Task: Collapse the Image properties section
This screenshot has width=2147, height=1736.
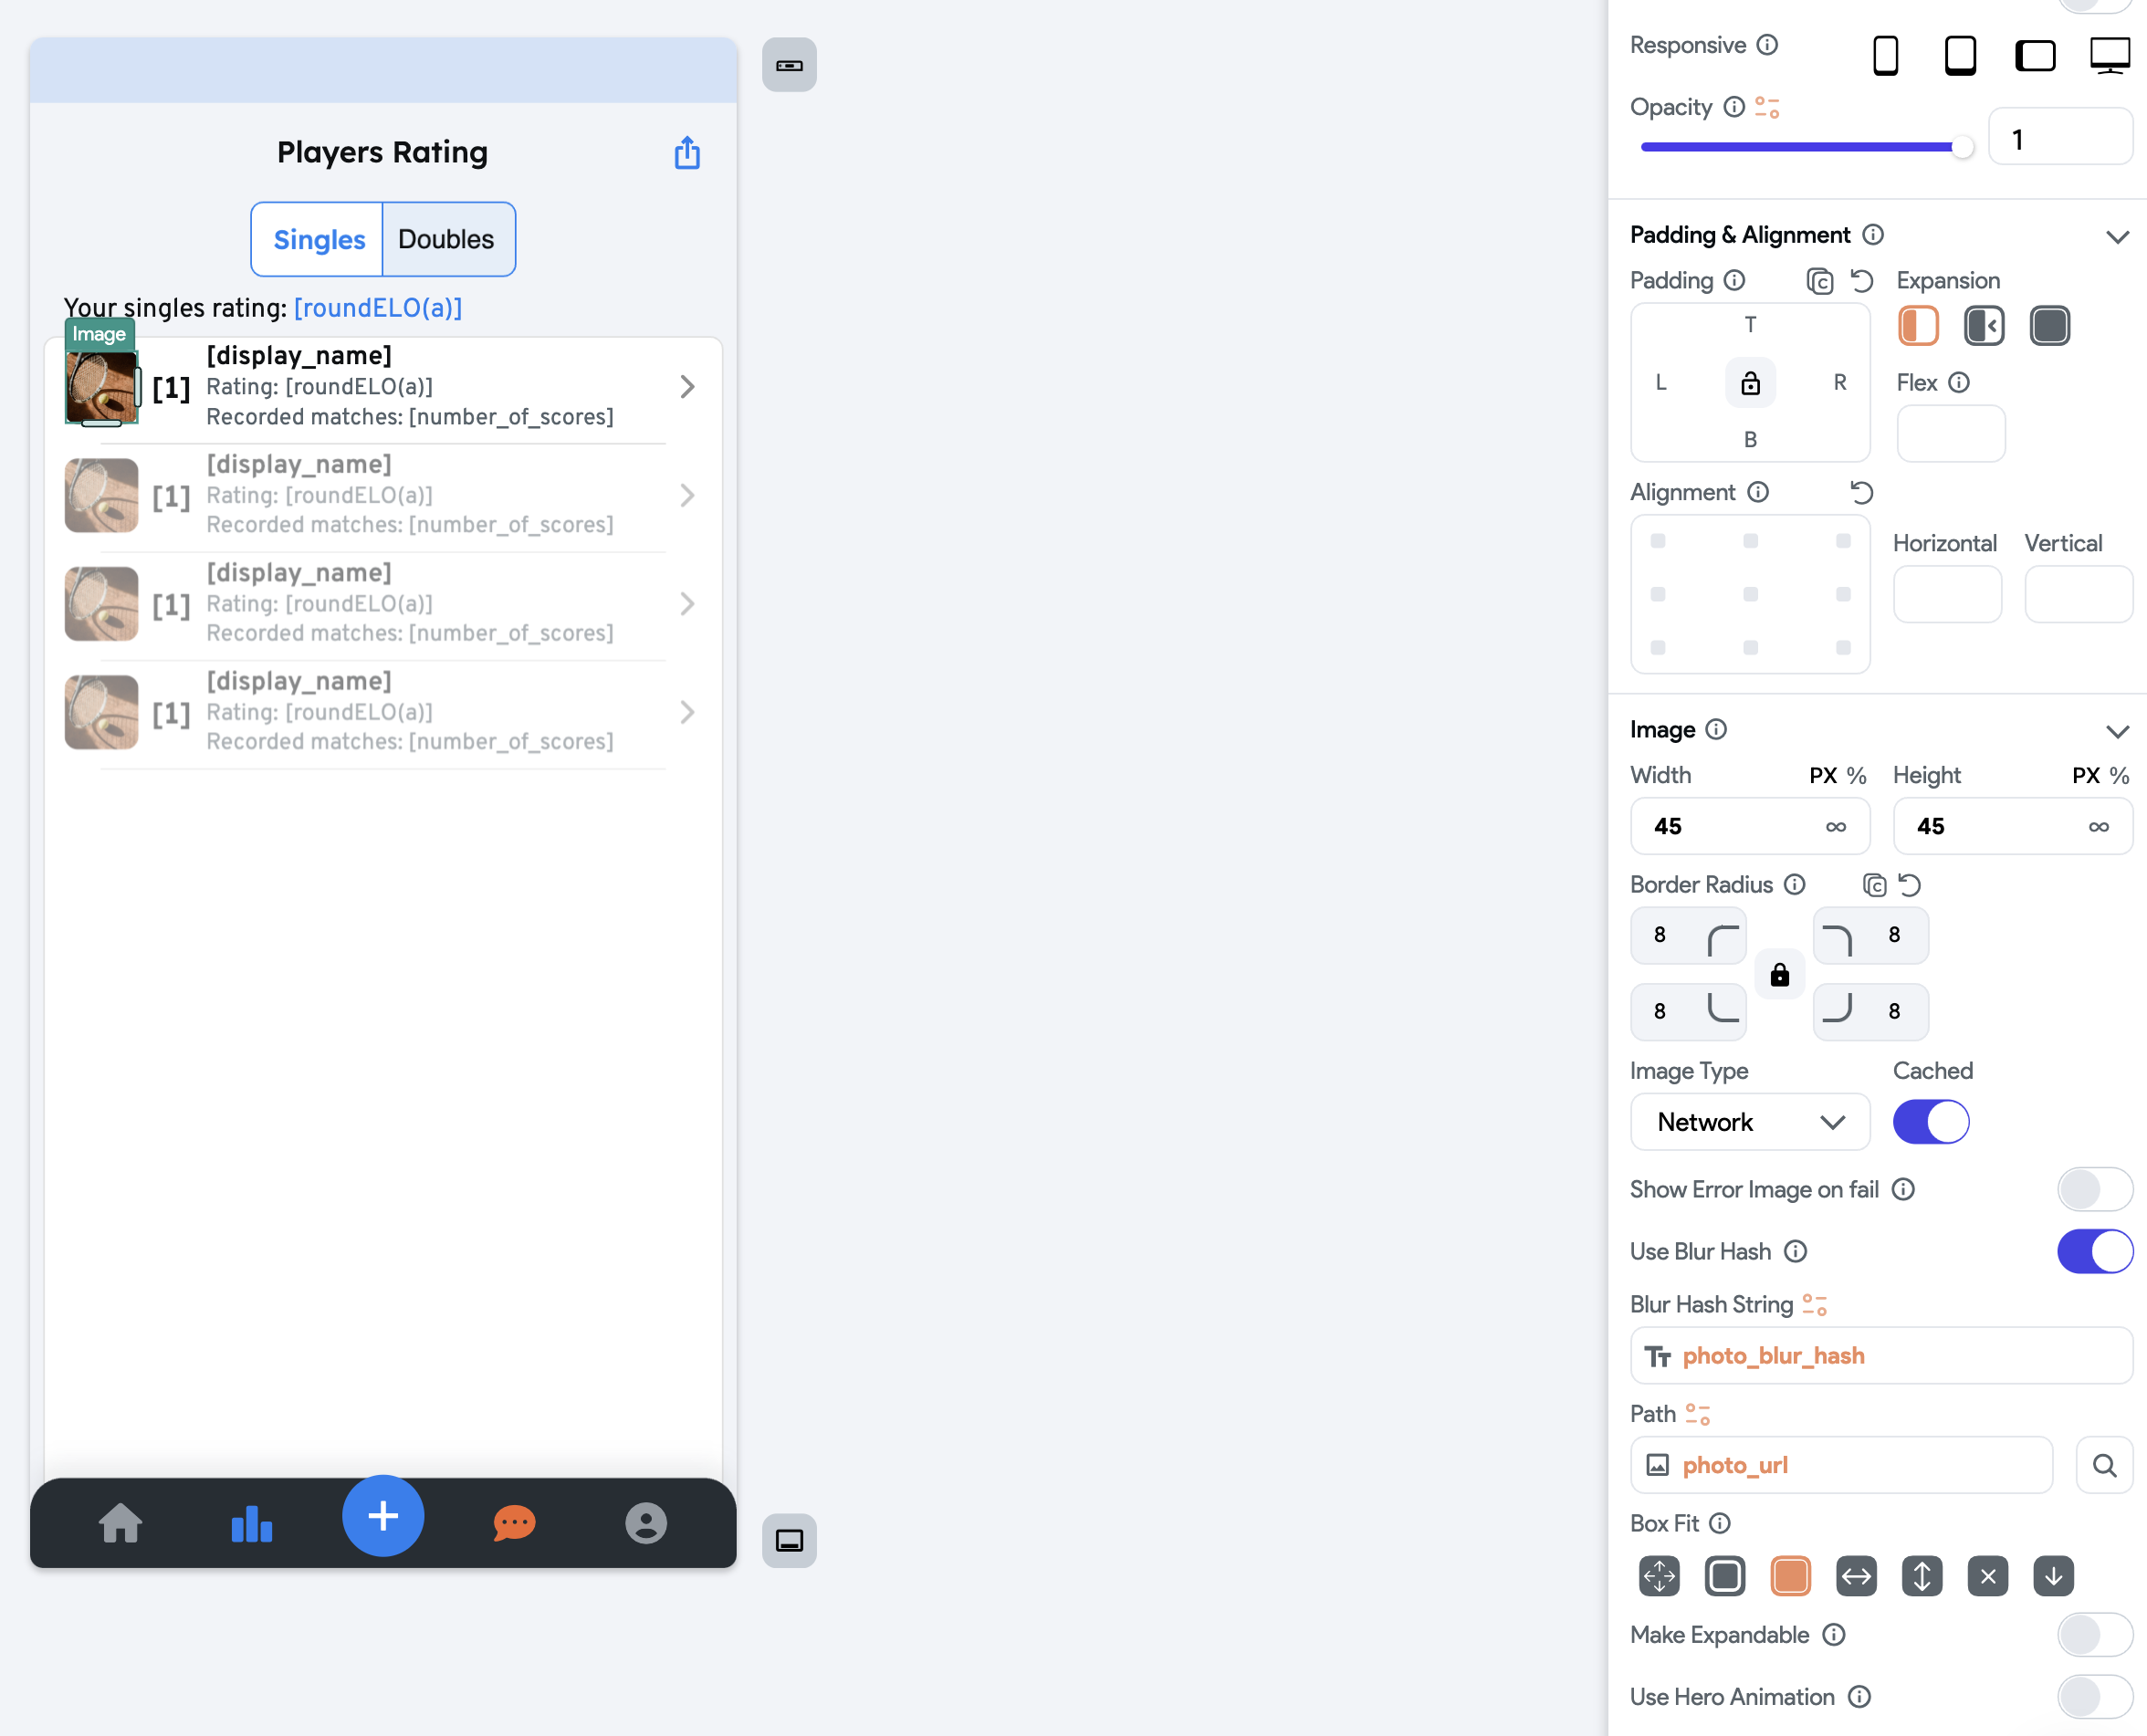Action: pos(2116,731)
